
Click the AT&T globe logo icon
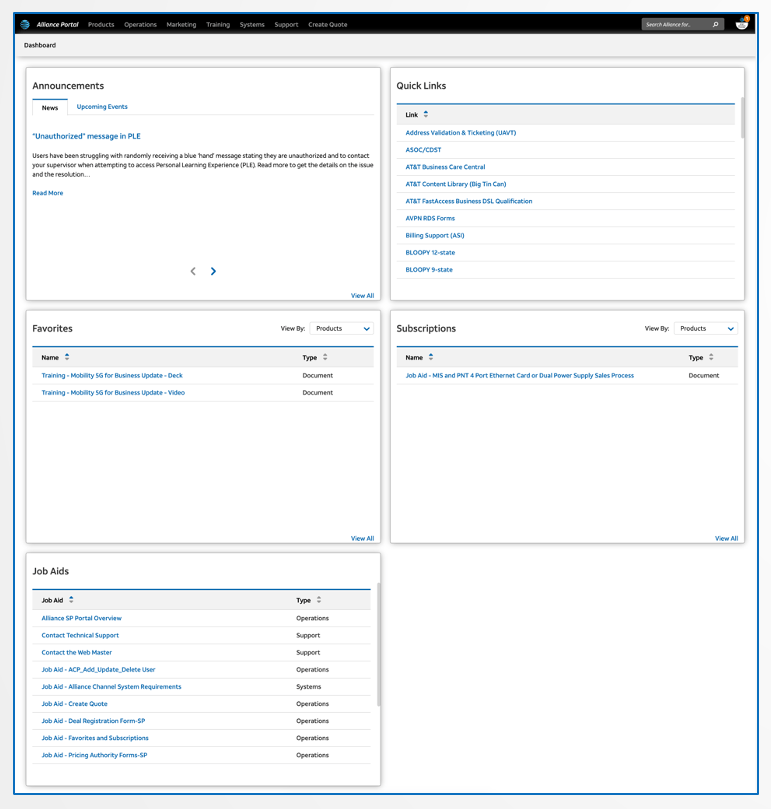(25, 24)
